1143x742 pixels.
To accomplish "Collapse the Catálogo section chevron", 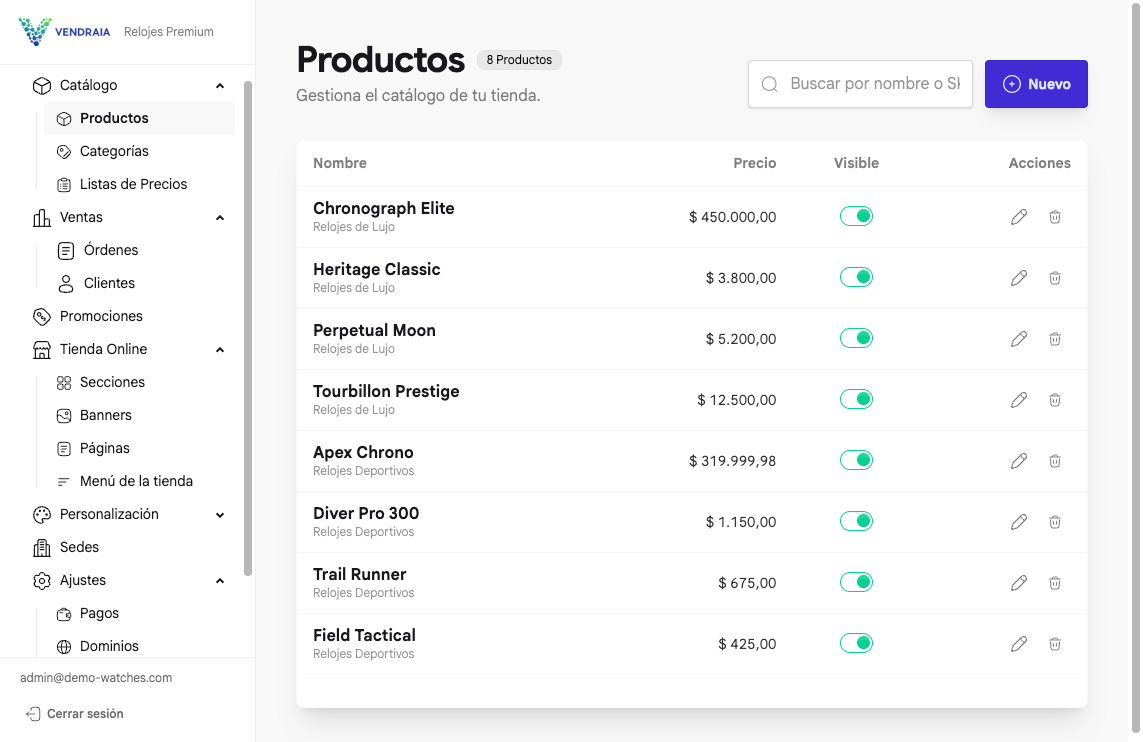I will click(220, 86).
